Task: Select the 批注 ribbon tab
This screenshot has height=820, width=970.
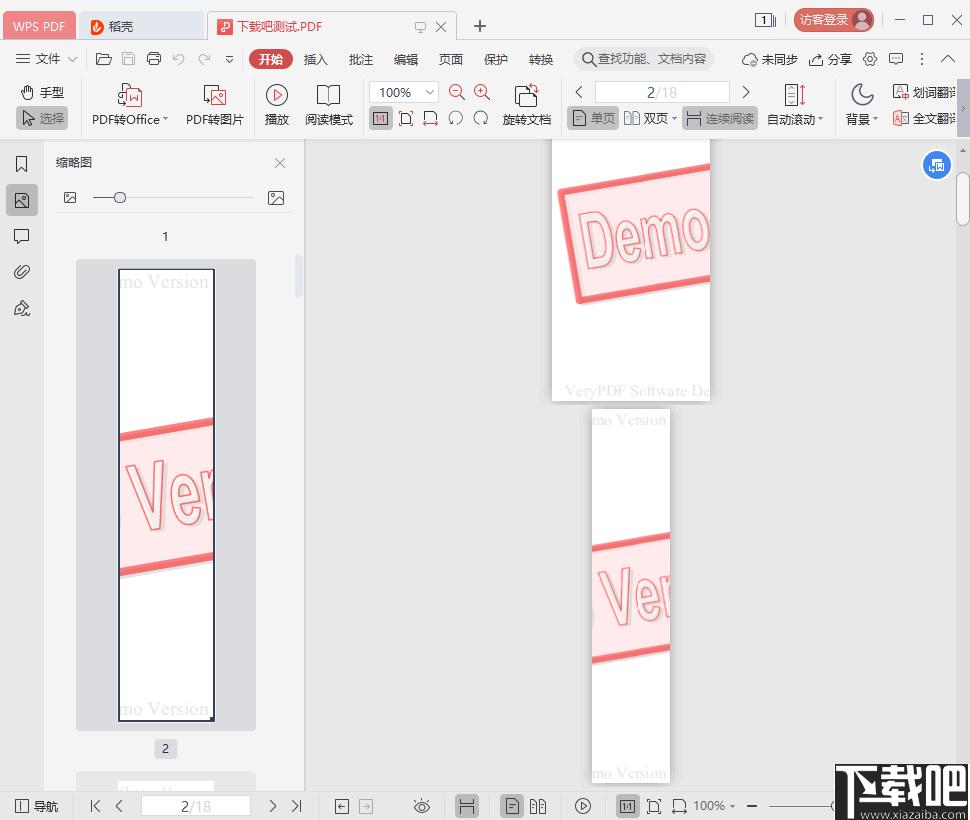Action: coord(361,59)
